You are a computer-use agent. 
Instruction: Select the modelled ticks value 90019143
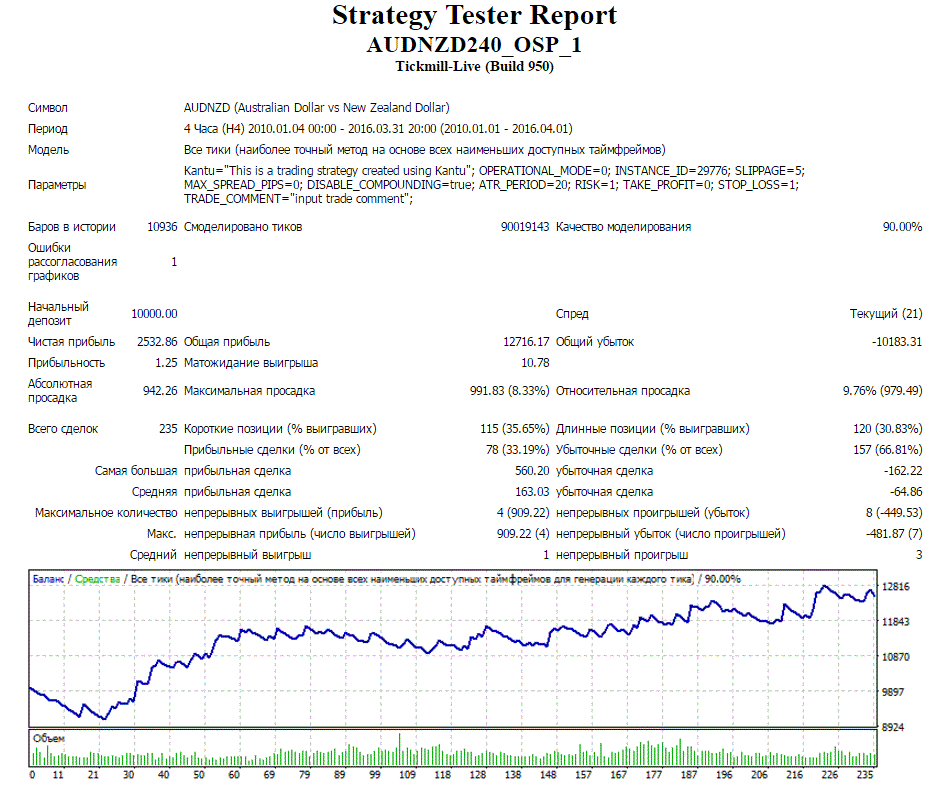[524, 226]
